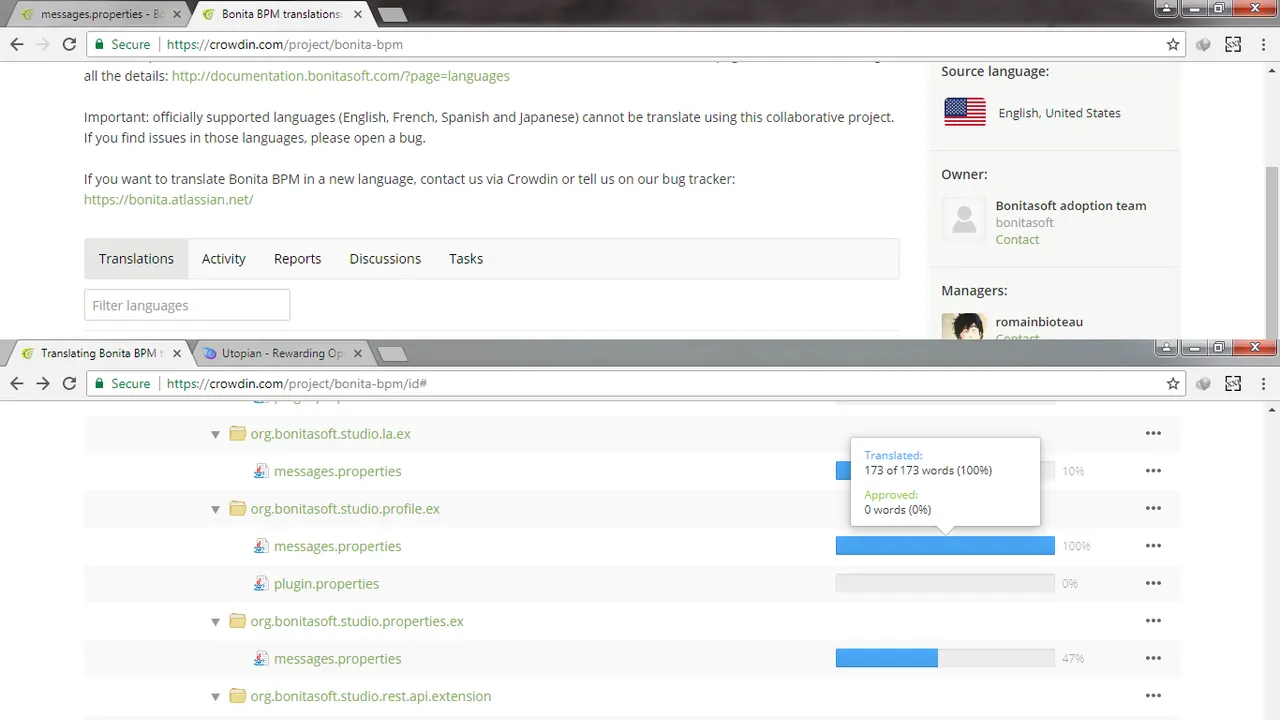Viewport: 1280px width, 720px height.
Task: Switch to the 'Utopian - Rewarding' browser tab
Action: pos(282,354)
